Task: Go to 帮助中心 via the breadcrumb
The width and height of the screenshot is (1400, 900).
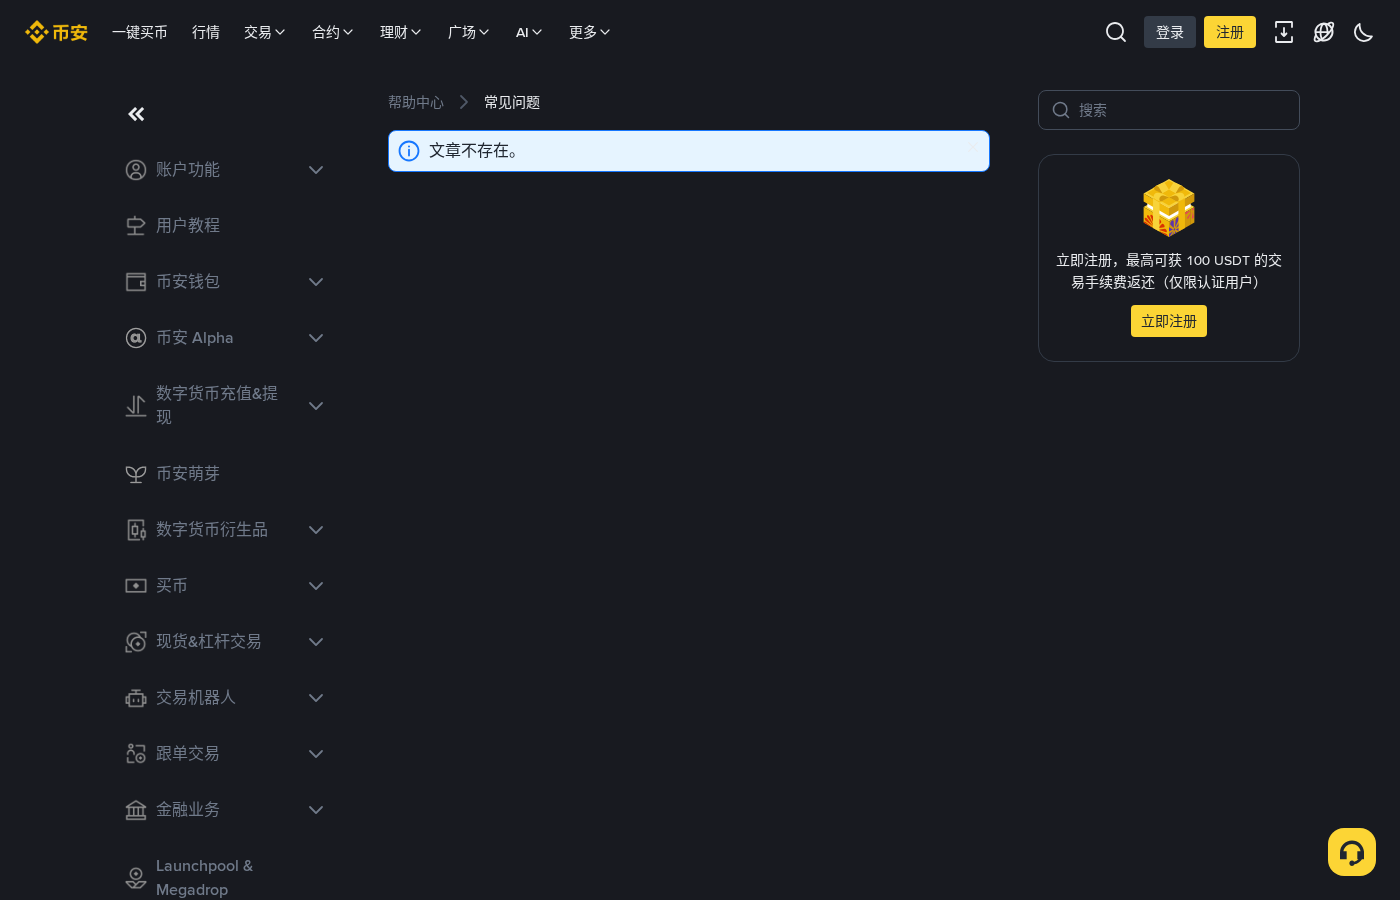Action: point(416,102)
